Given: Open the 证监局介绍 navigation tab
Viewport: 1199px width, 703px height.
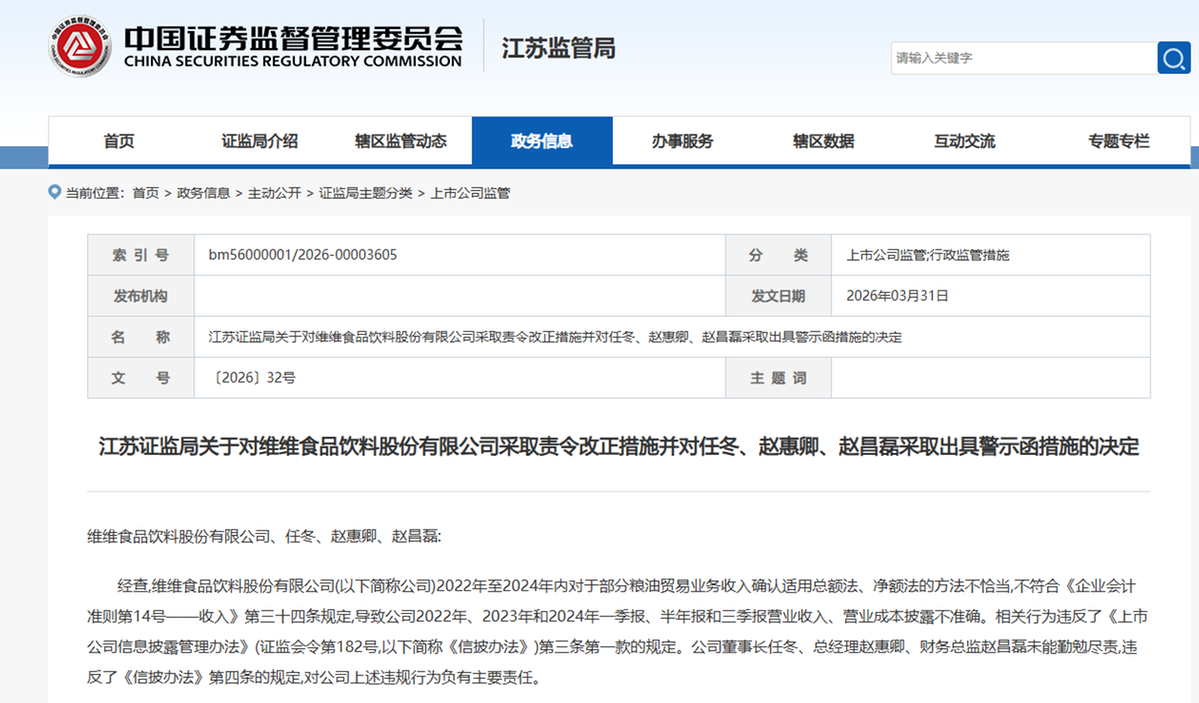Looking at the screenshot, I should 260,141.
